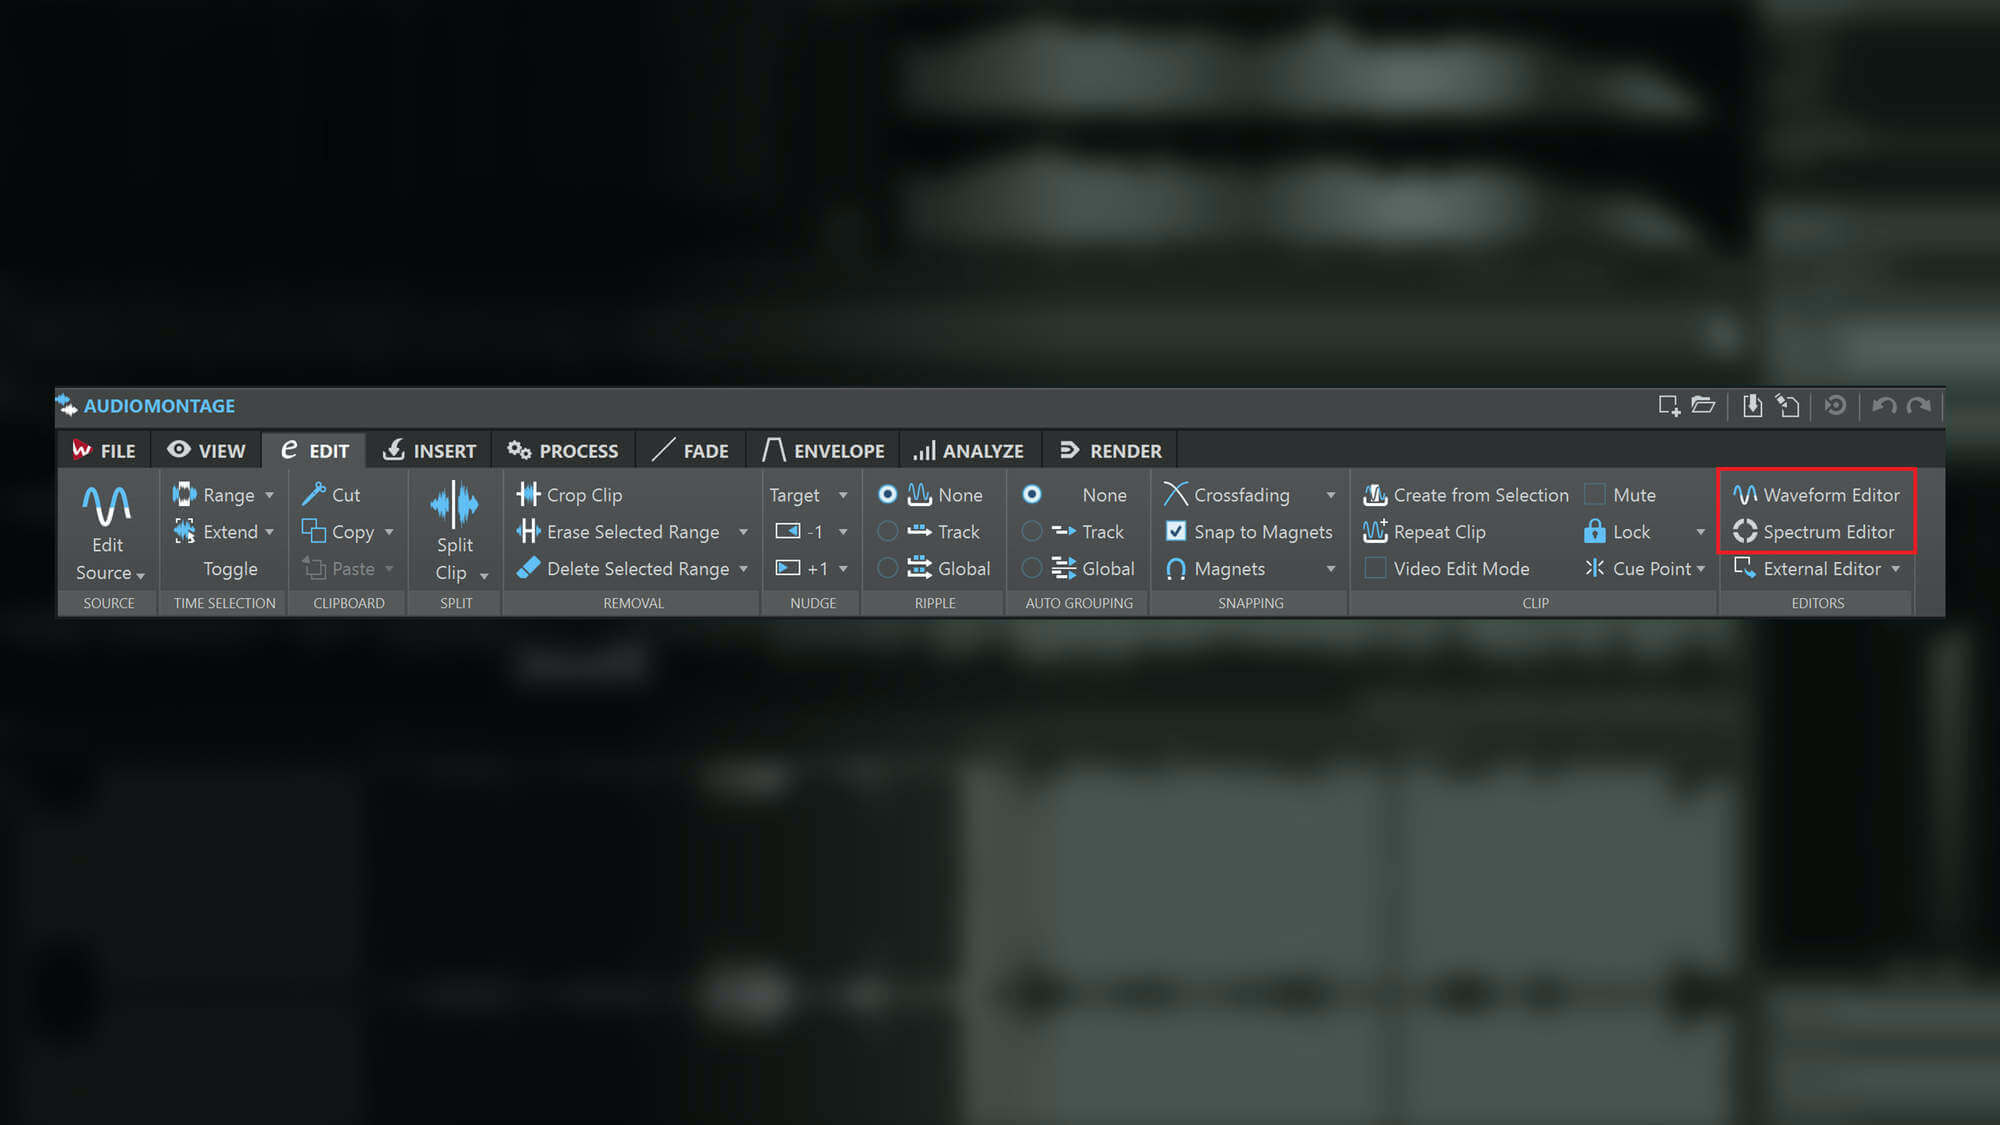2000x1125 pixels.
Task: Select Ripple None radio button
Action: [x=887, y=494]
